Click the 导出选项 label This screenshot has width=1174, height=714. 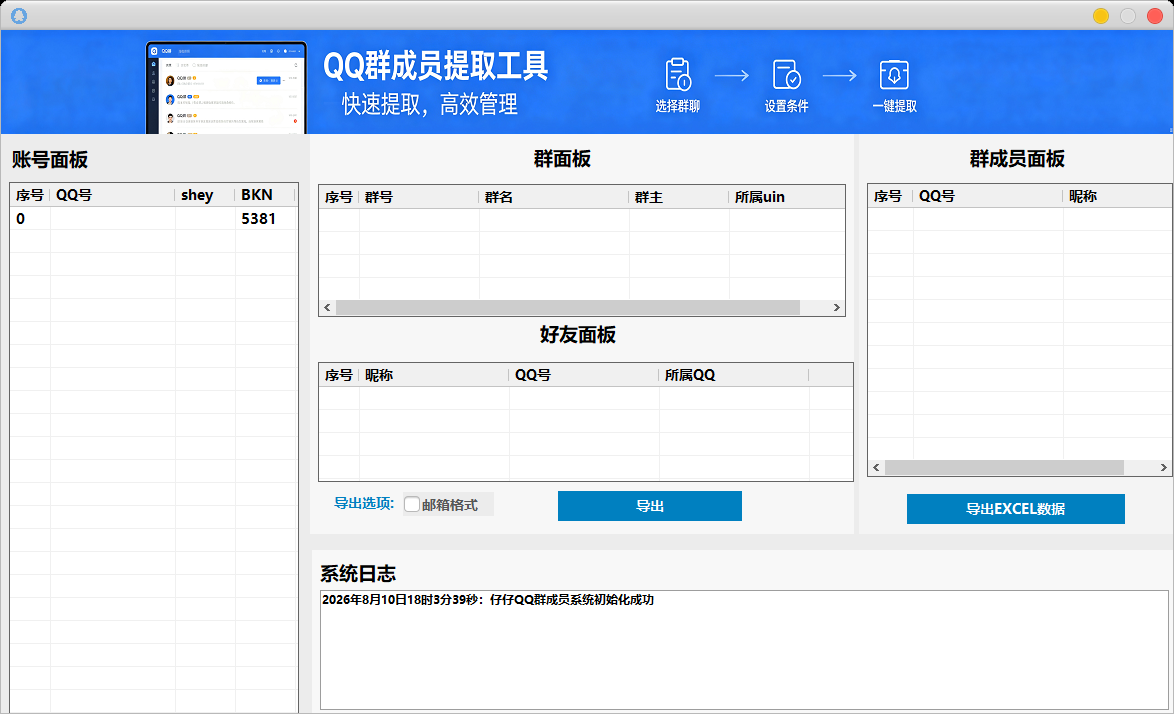click(x=364, y=504)
